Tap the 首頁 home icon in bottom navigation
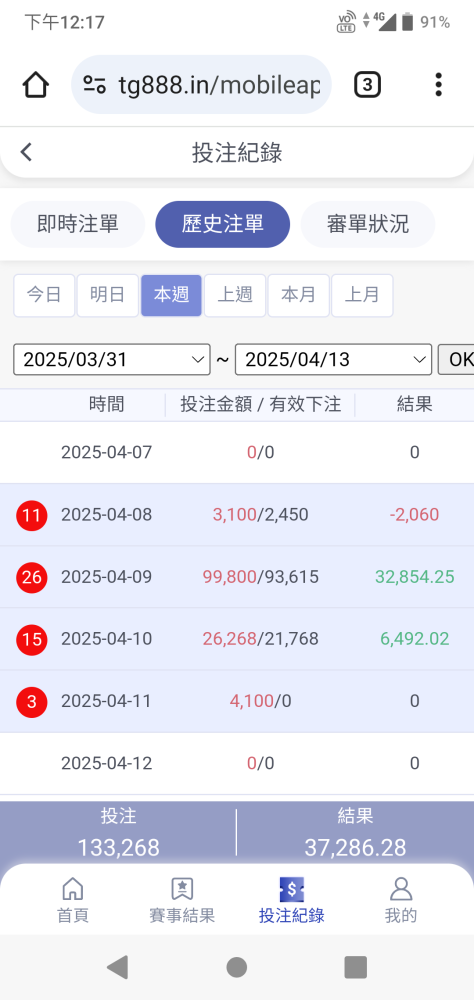The height and width of the screenshot is (1000, 474). [x=72, y=888]
